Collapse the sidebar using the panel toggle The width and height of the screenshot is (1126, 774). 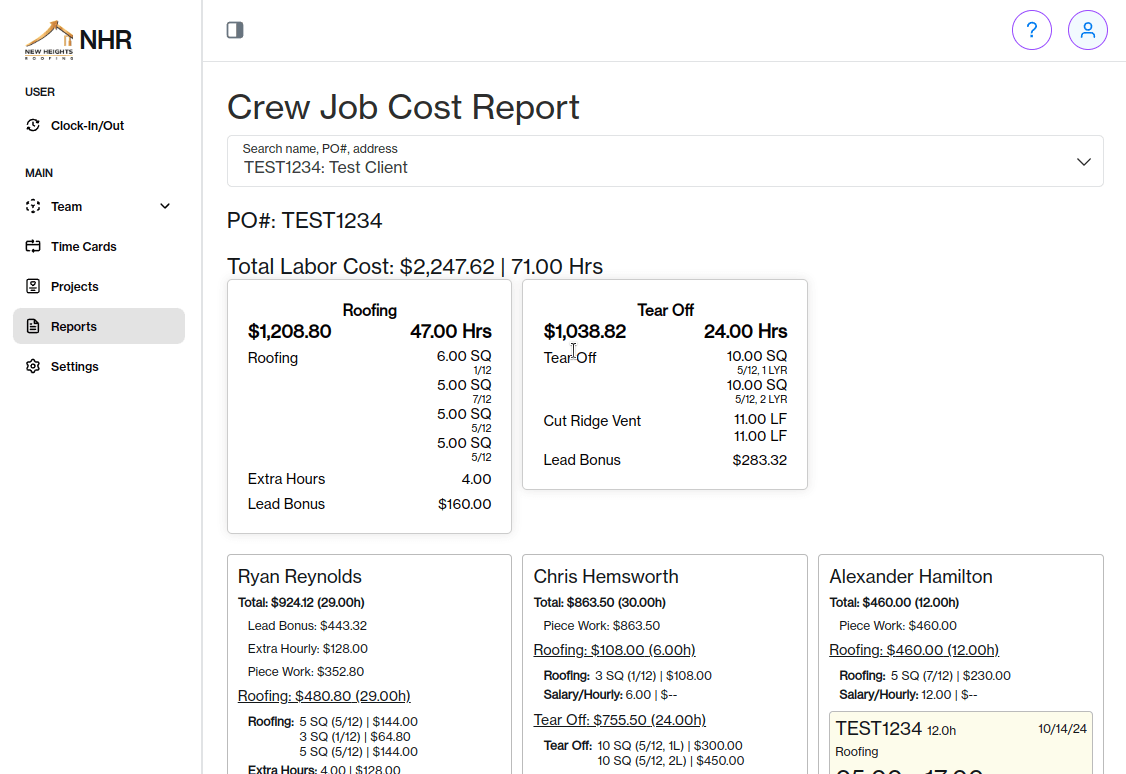tap(235, 30)
